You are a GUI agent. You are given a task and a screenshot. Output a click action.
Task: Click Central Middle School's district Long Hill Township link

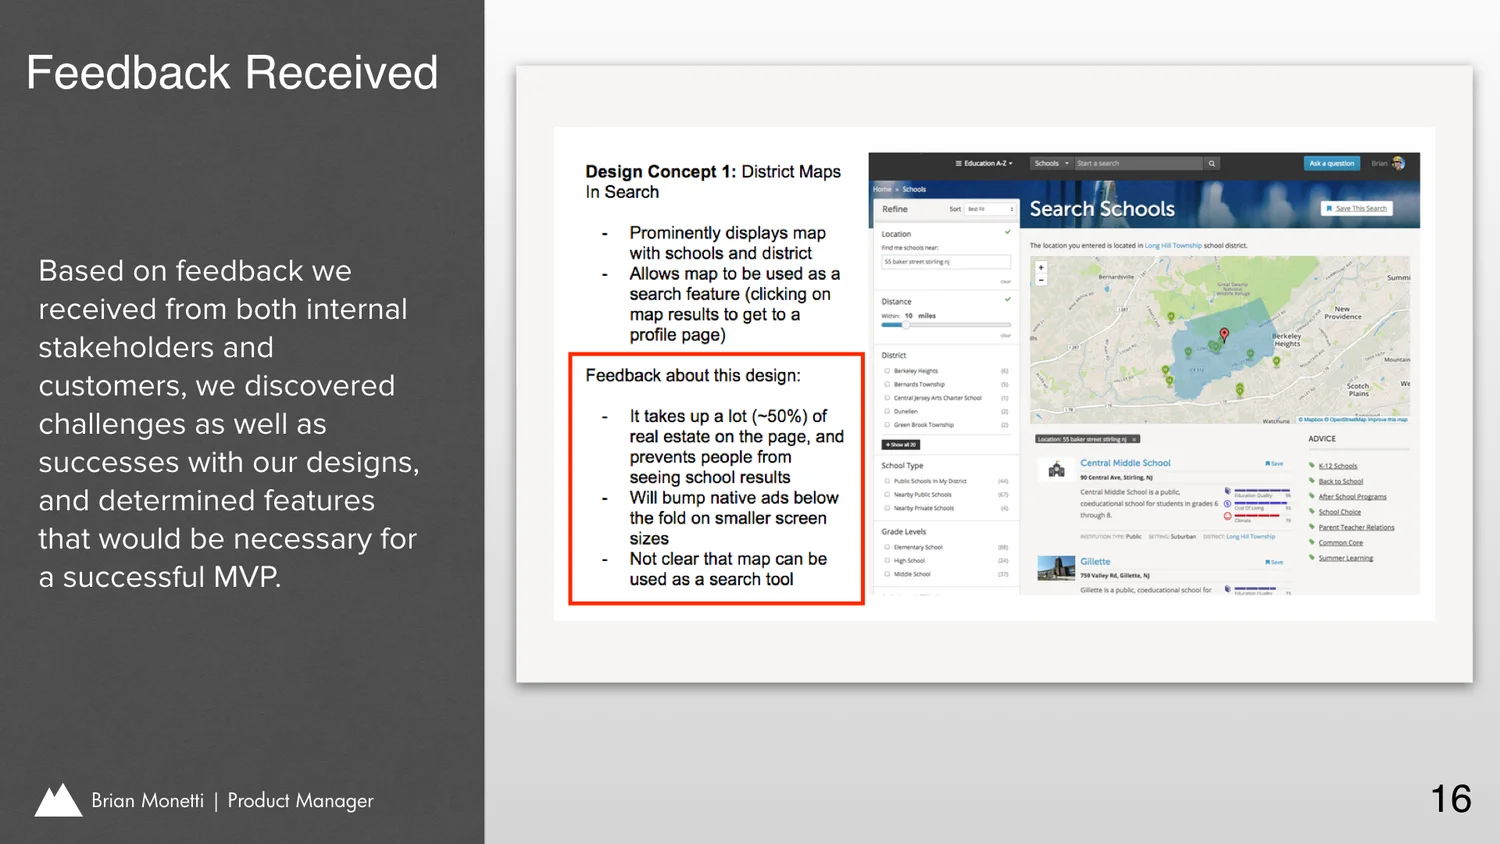tap(1250, 537)
